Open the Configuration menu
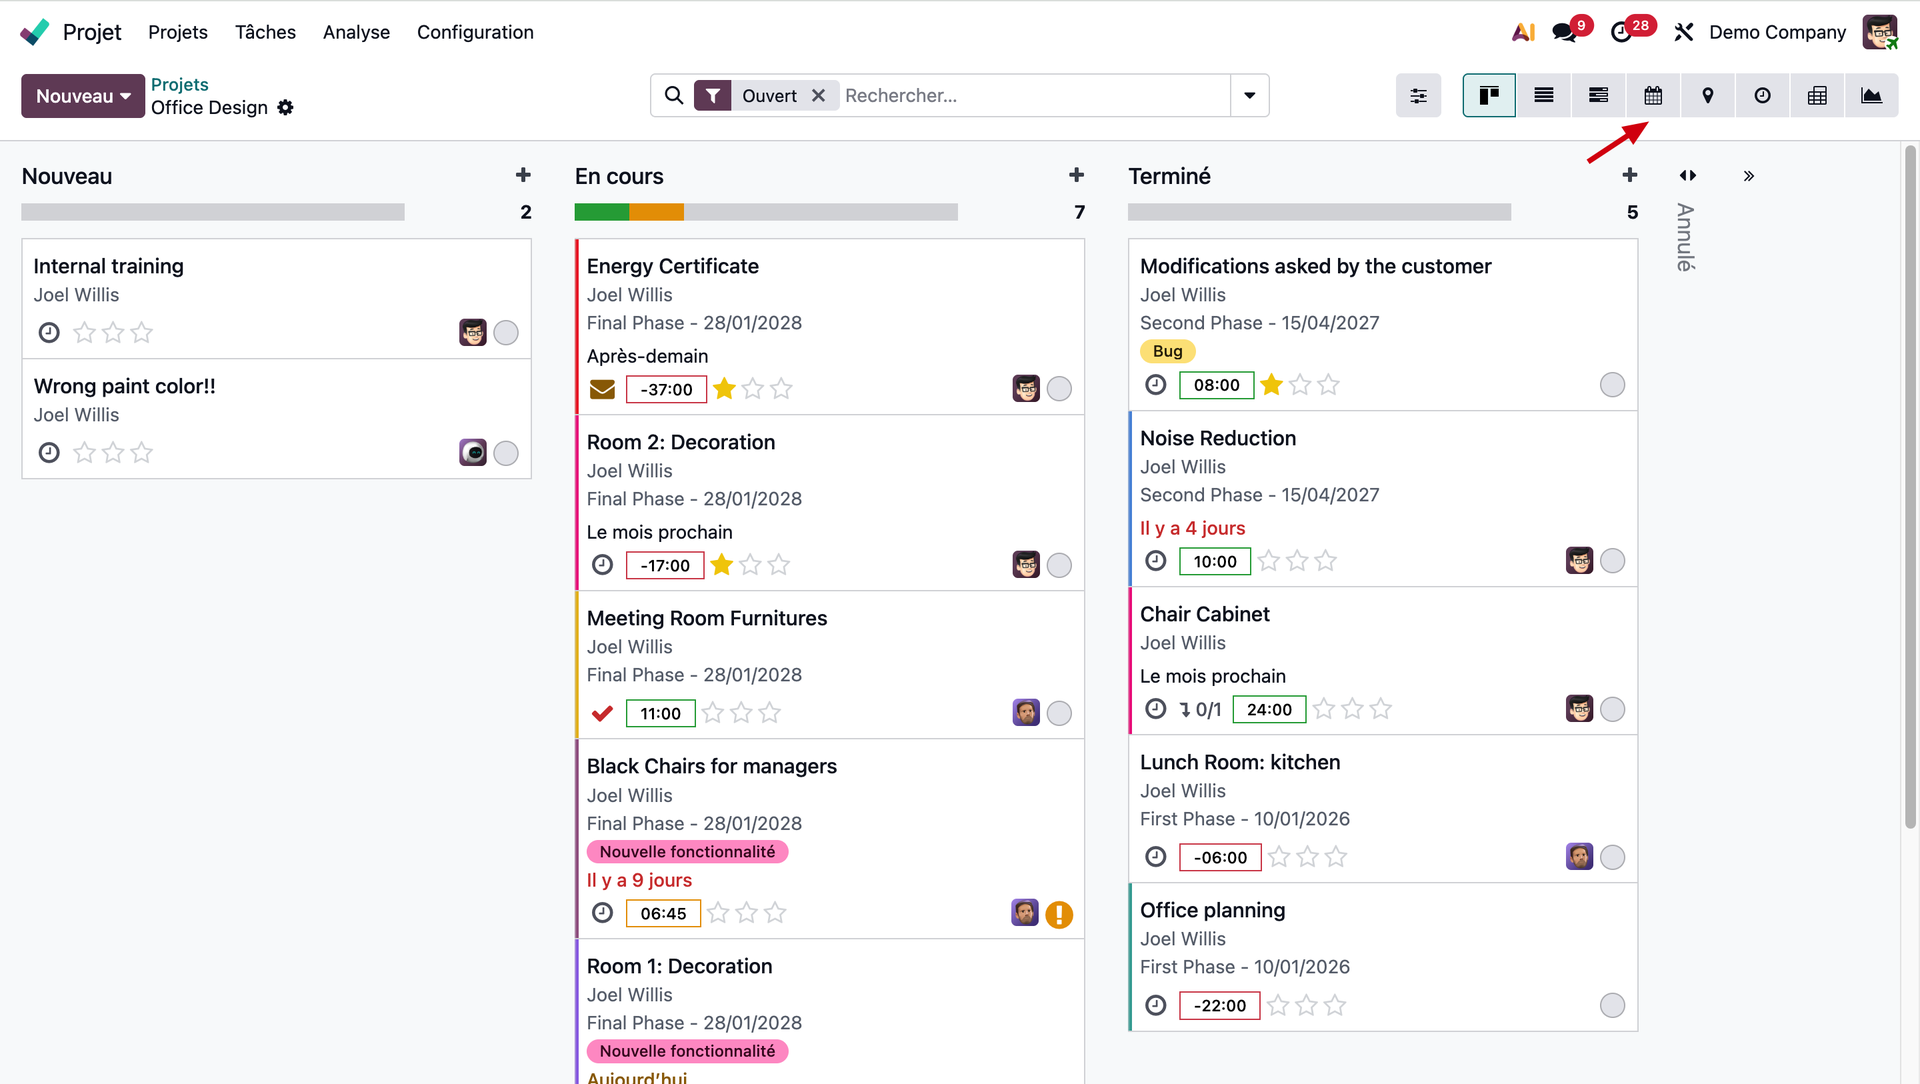This screenshot has width=1920, height=1084. coord(475,32)
